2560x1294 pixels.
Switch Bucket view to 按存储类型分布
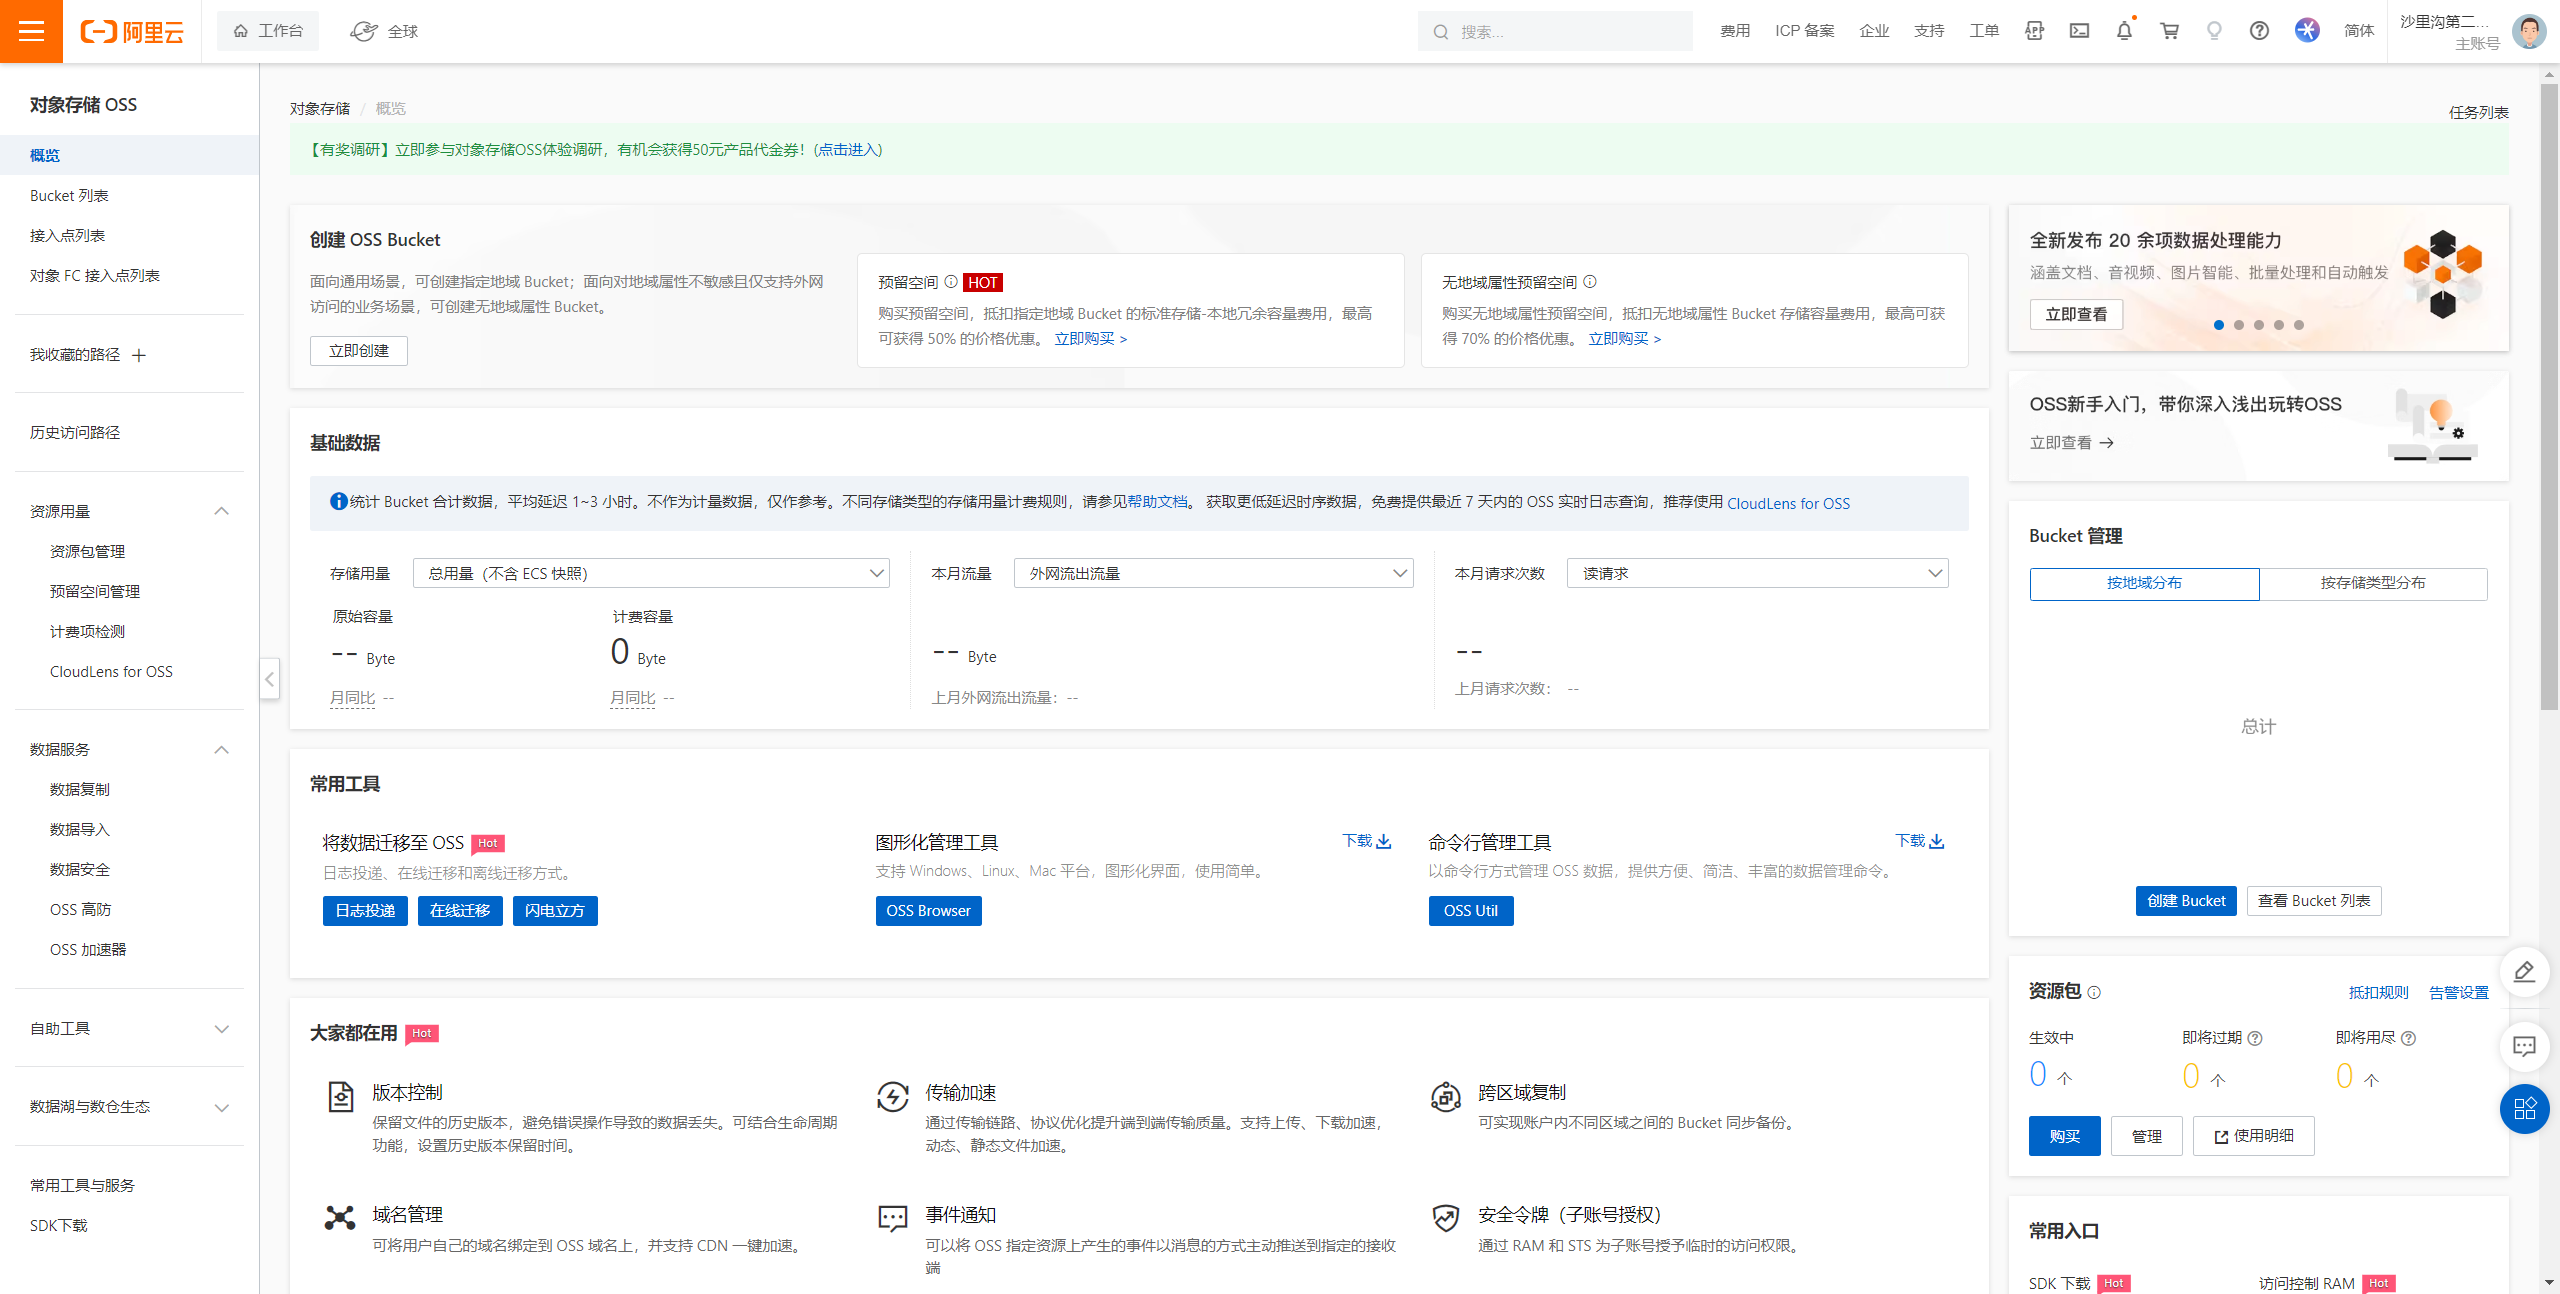click(x=2372, y=583)
